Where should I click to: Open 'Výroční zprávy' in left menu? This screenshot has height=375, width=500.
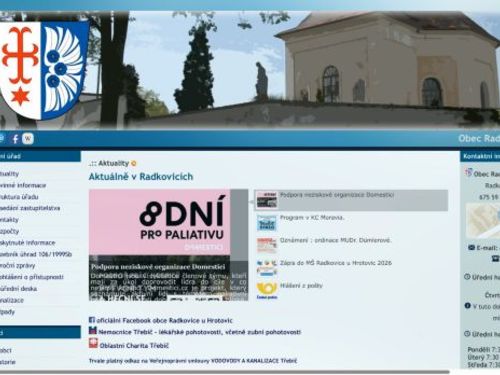point(17,266)
